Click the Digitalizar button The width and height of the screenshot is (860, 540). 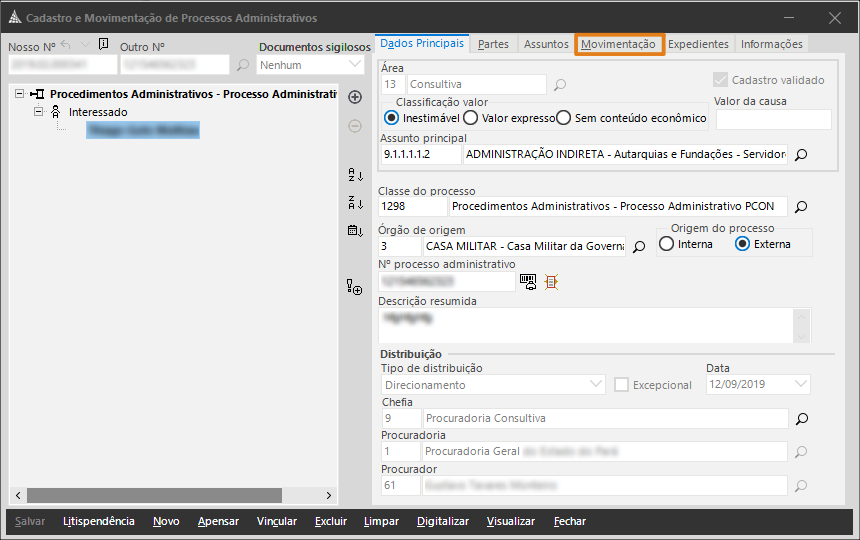(443, 521)
